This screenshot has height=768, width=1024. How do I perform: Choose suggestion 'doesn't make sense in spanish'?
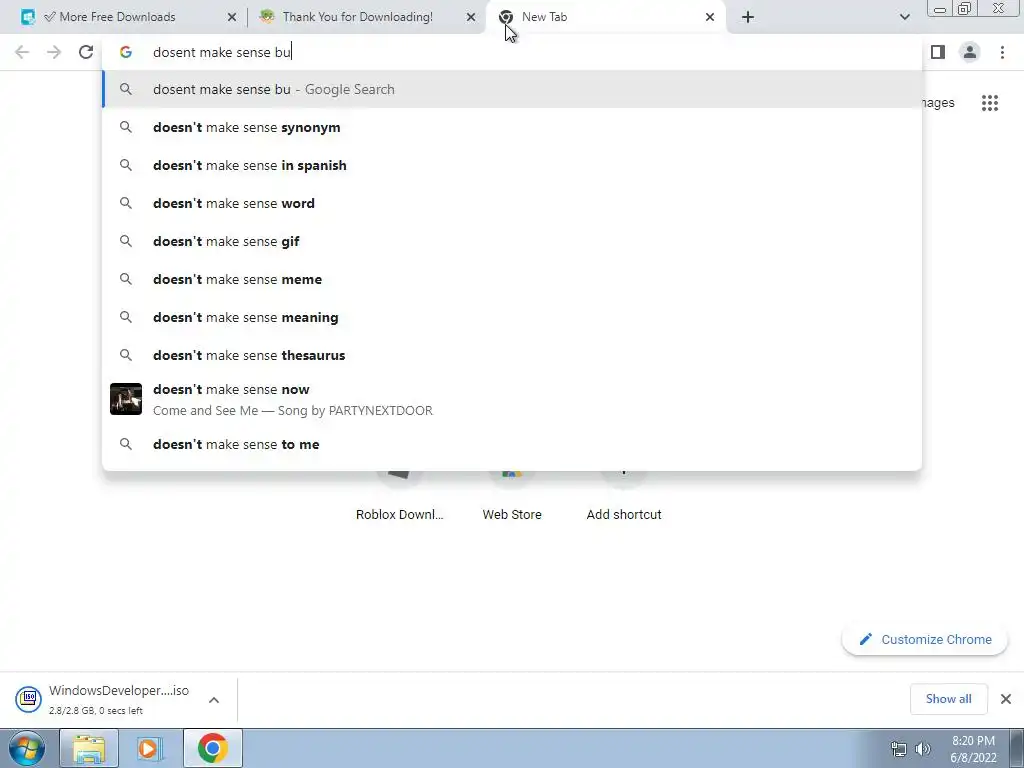click(x=512, y=165)
